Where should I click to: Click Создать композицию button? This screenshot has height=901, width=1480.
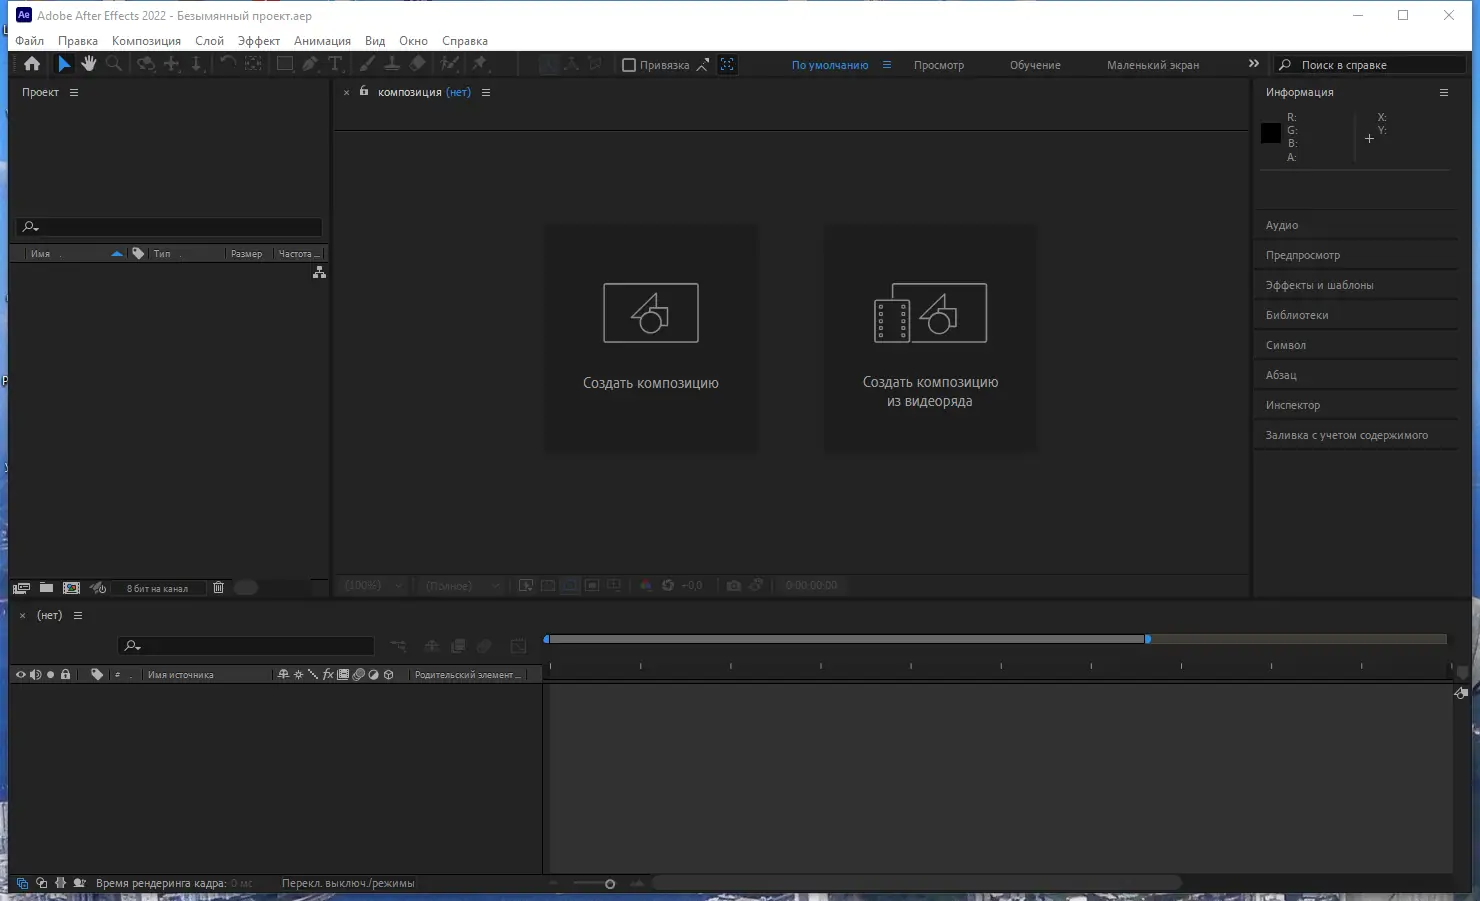tap(651, 338)
